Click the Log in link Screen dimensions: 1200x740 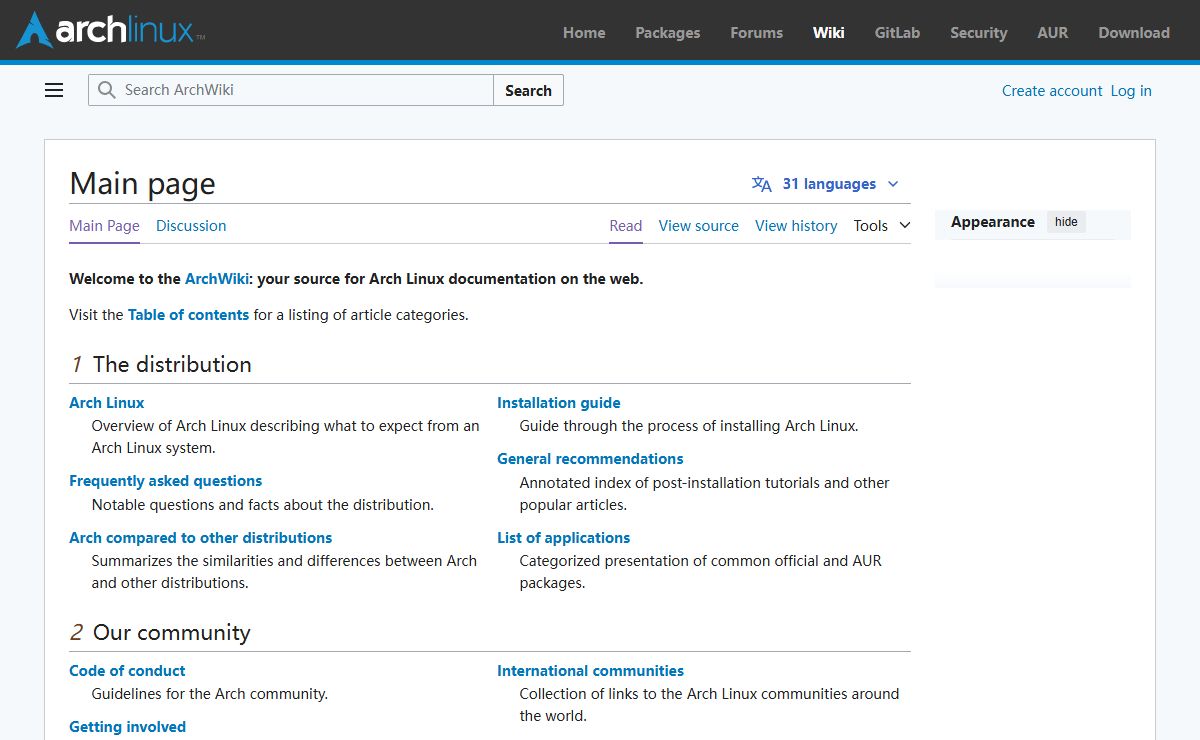click(x=1131, y=90)
